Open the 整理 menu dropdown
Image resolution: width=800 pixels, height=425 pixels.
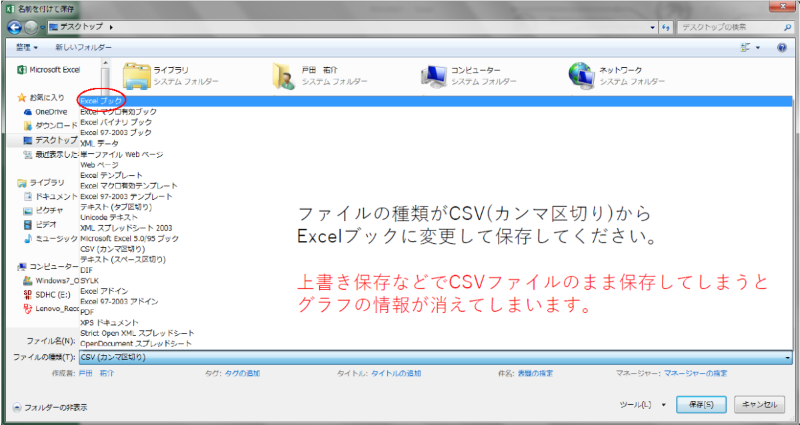coord(27,47)
